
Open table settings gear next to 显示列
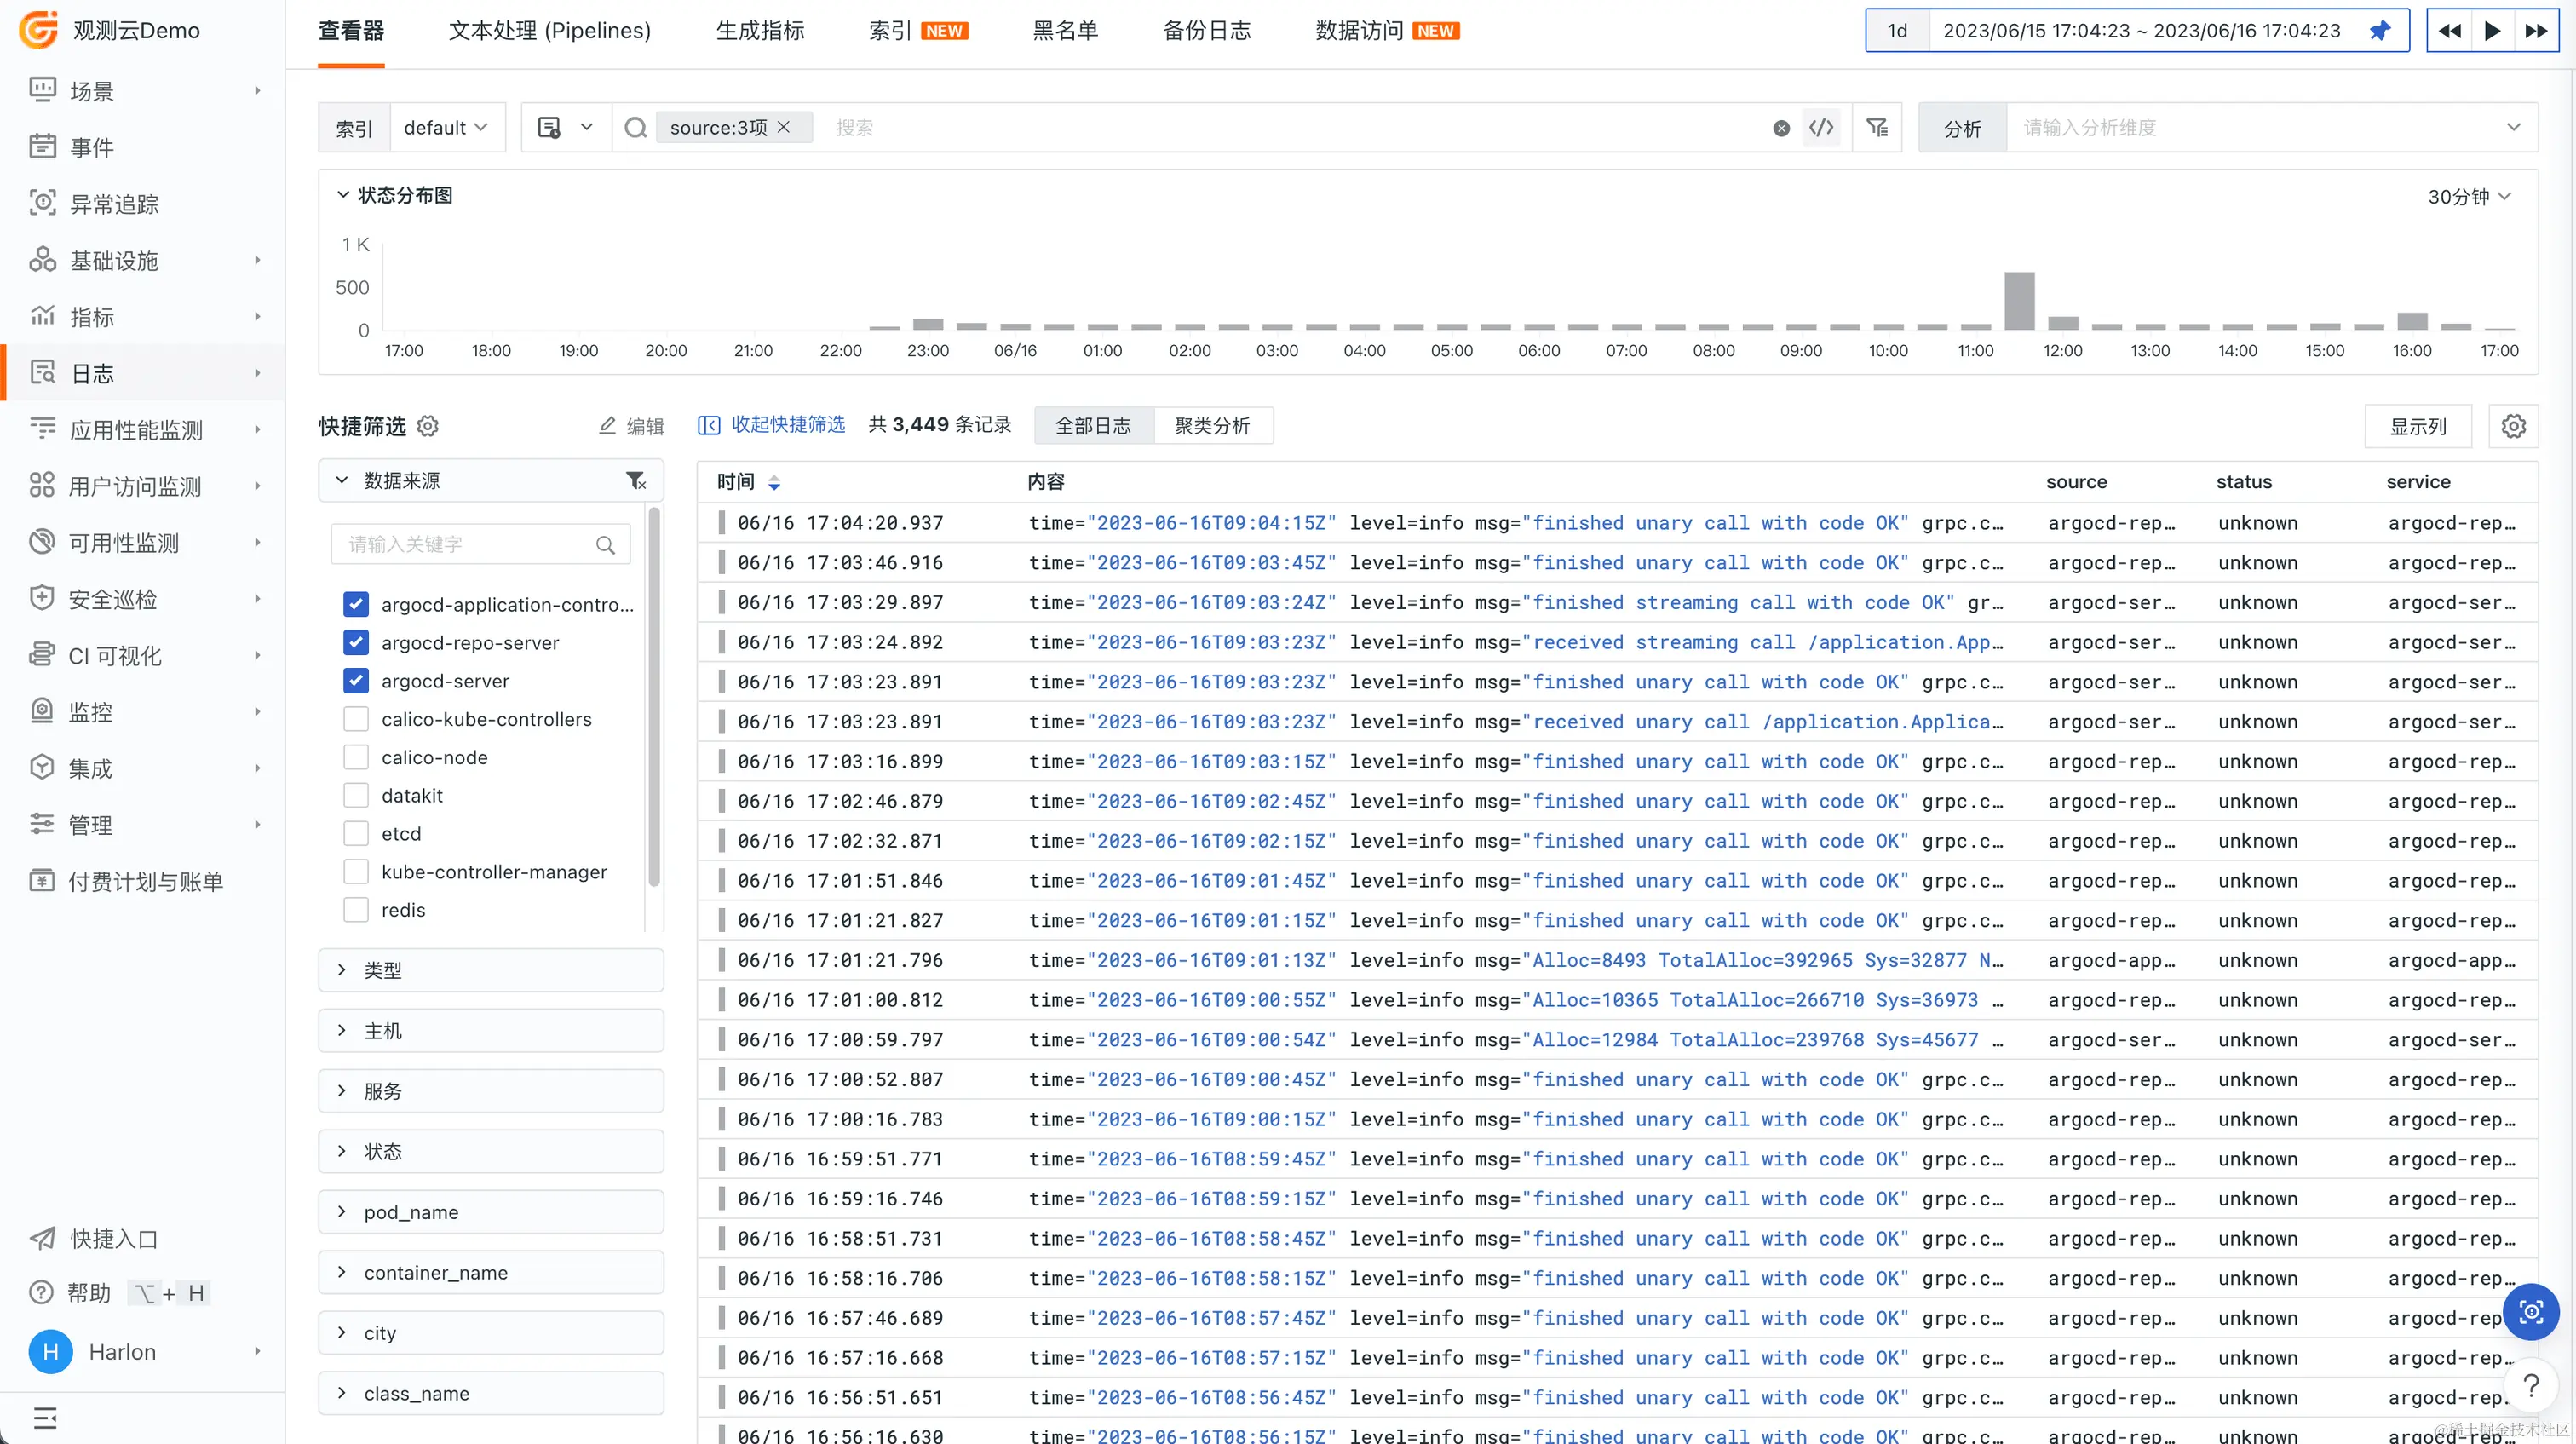2513,426
